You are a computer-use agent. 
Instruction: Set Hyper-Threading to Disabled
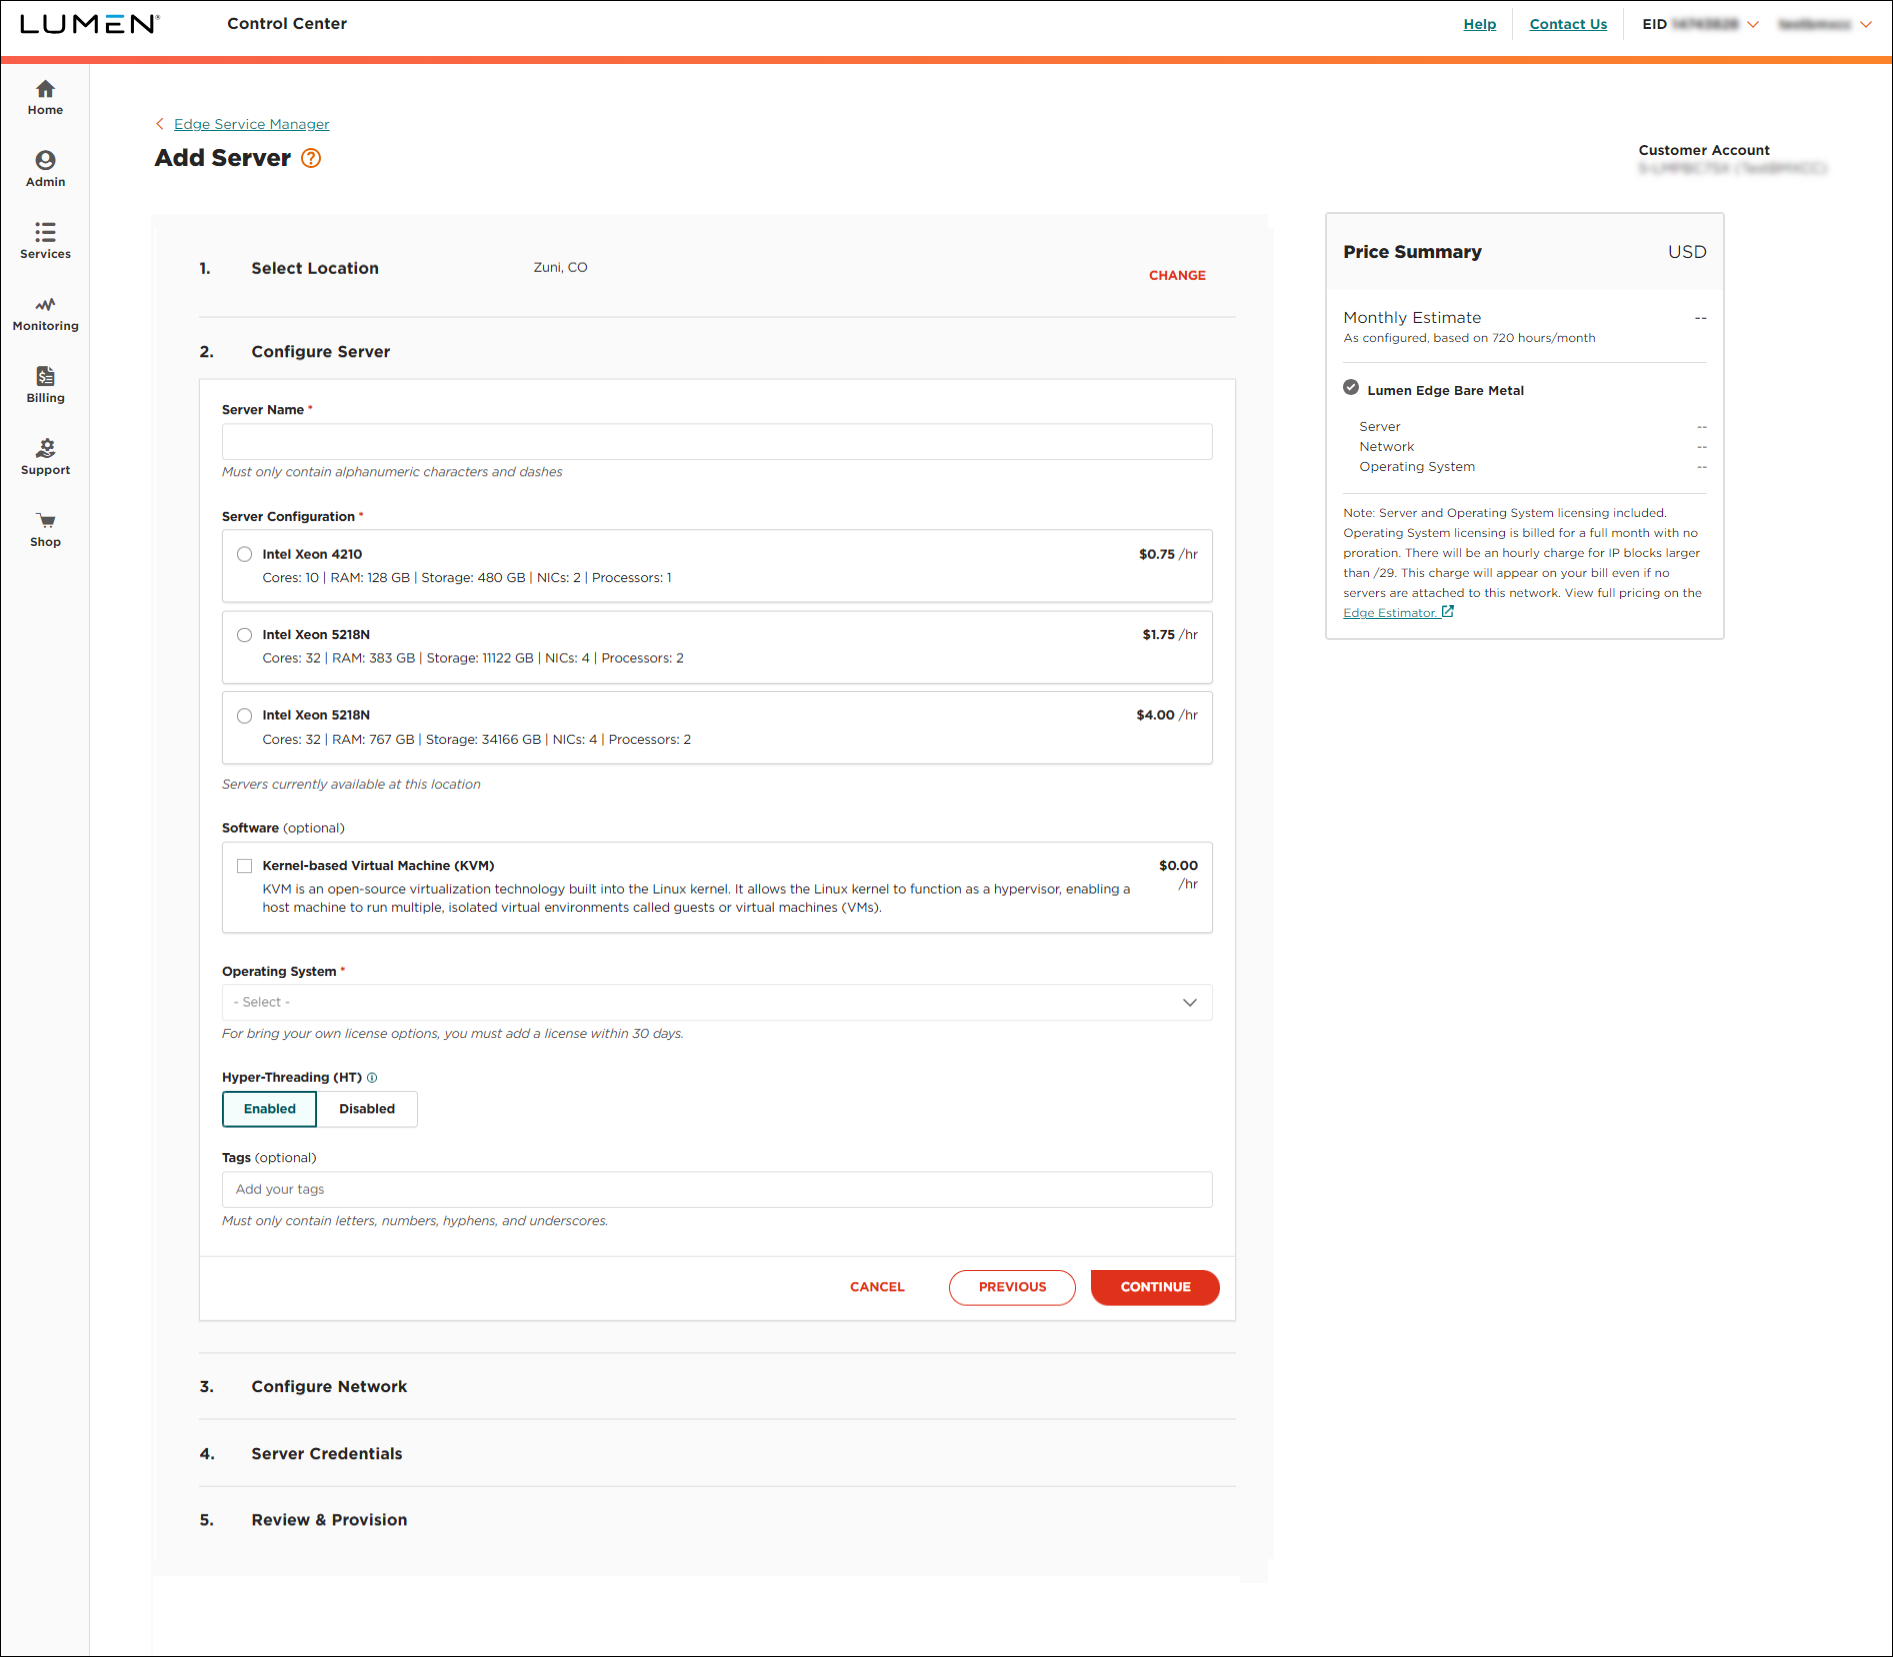click(367, 1109)
